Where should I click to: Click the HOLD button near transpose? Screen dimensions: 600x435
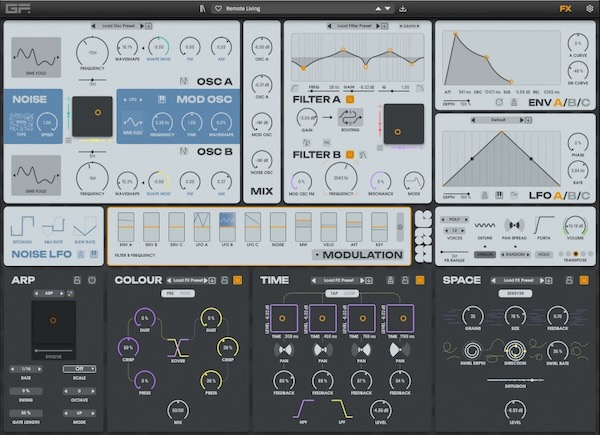pyautogui.click(x=544, y=254)
